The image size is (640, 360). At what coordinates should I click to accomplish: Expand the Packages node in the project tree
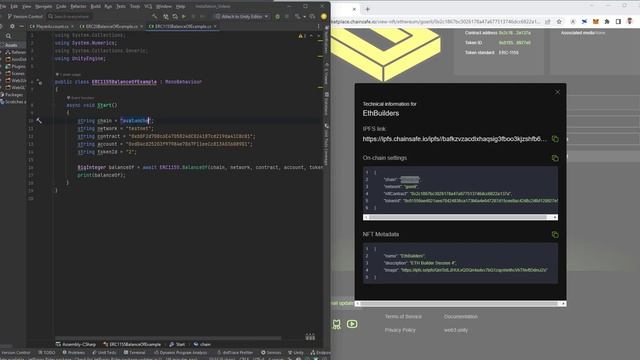click(12, 95)
